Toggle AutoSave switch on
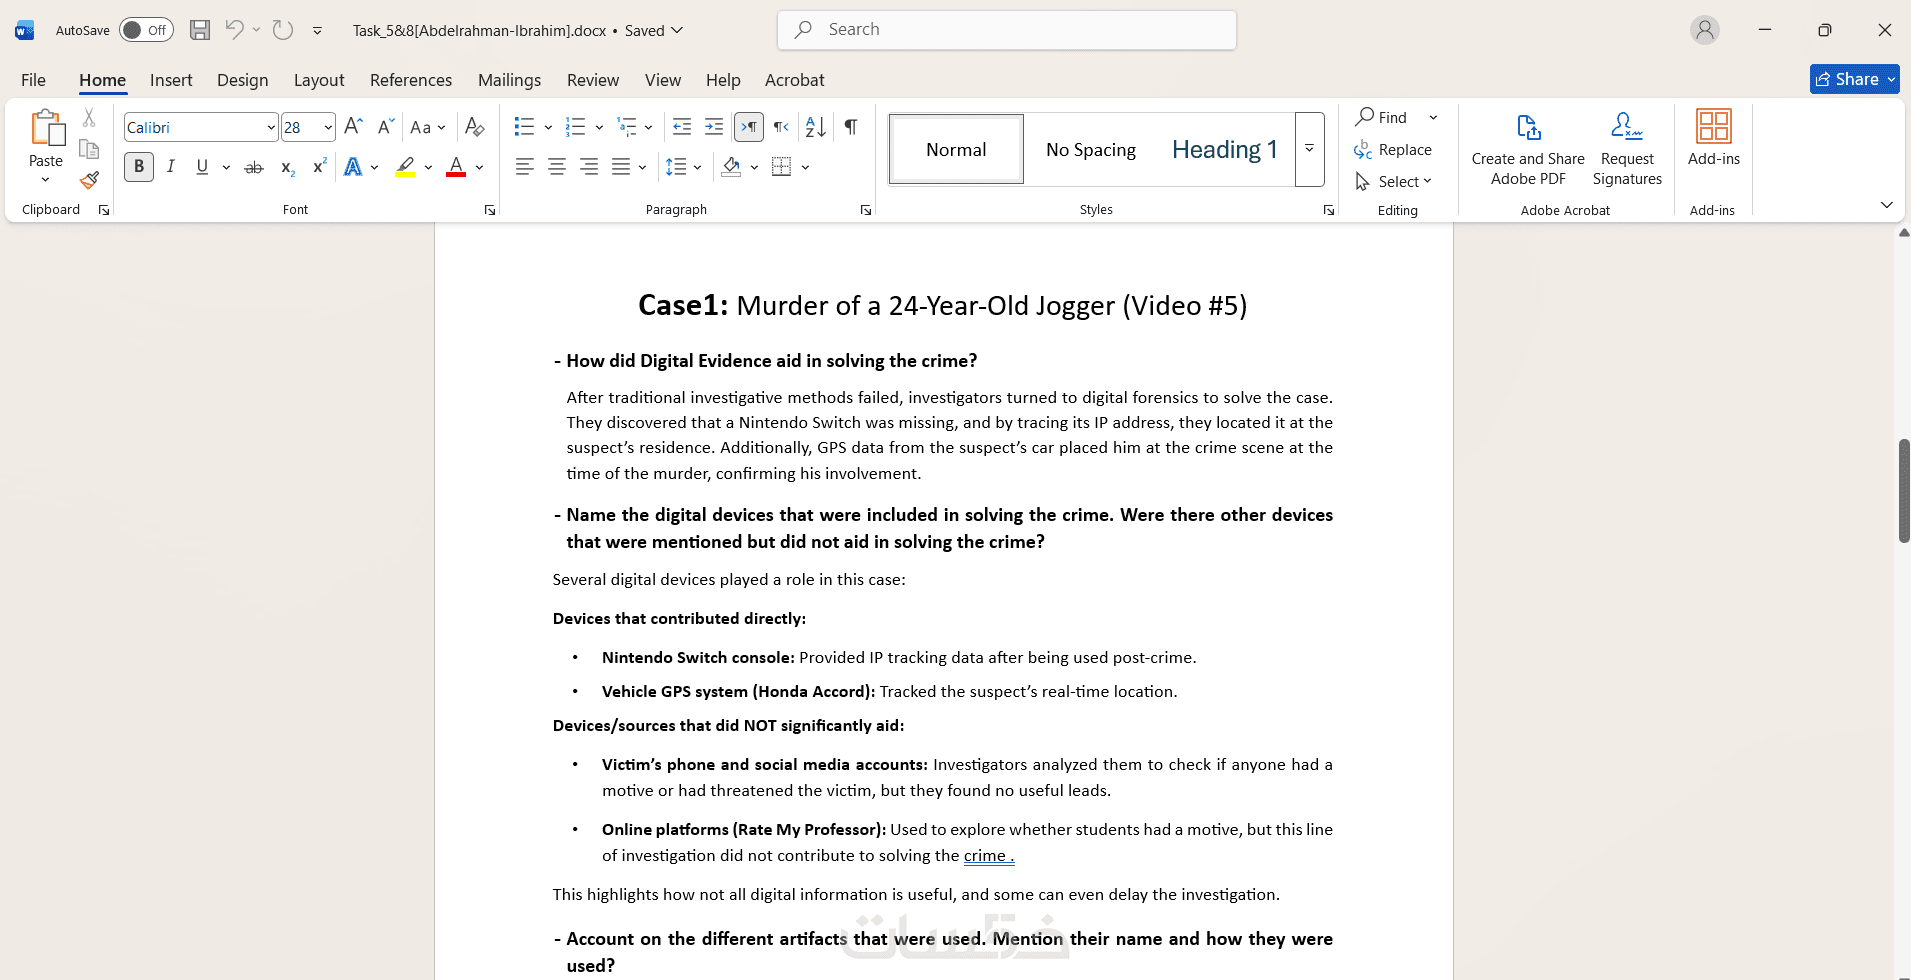The height and width of the screenshot is (980, 1911). pyautogui.click(x=146, y=30)
